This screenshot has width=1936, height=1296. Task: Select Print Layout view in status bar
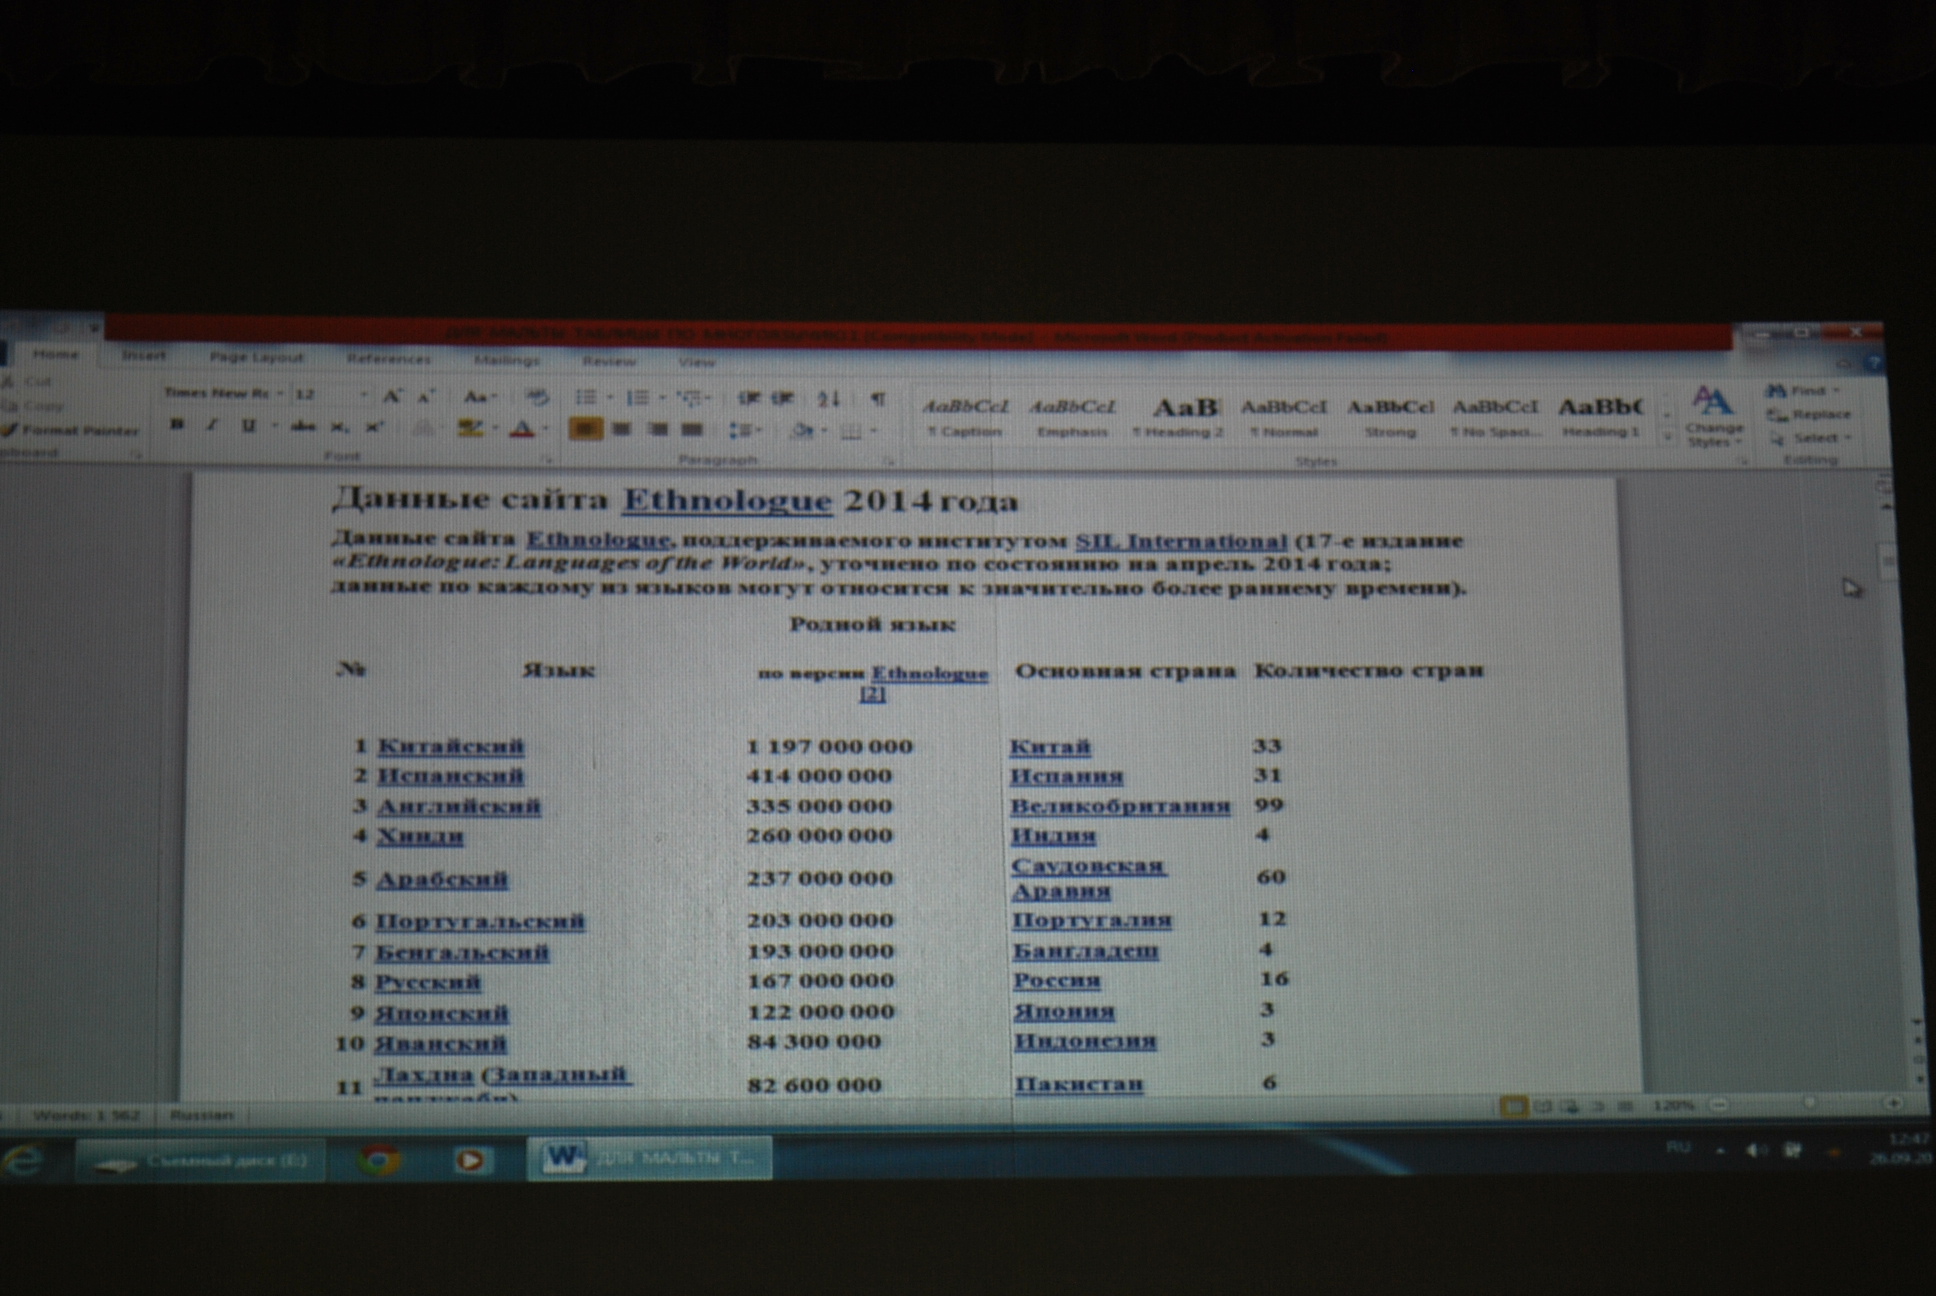[1513, 1106]
